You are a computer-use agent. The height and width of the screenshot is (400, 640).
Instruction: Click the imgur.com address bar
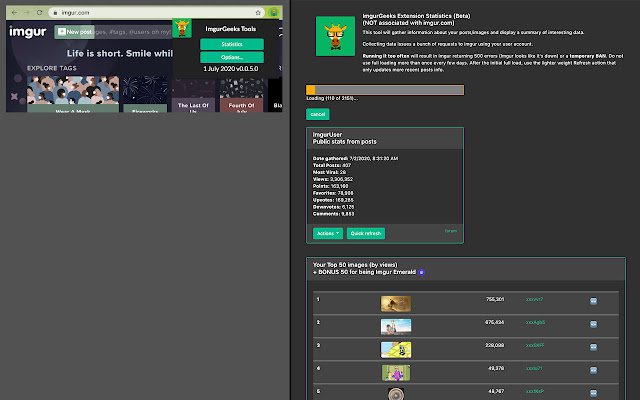coord(157,13)
